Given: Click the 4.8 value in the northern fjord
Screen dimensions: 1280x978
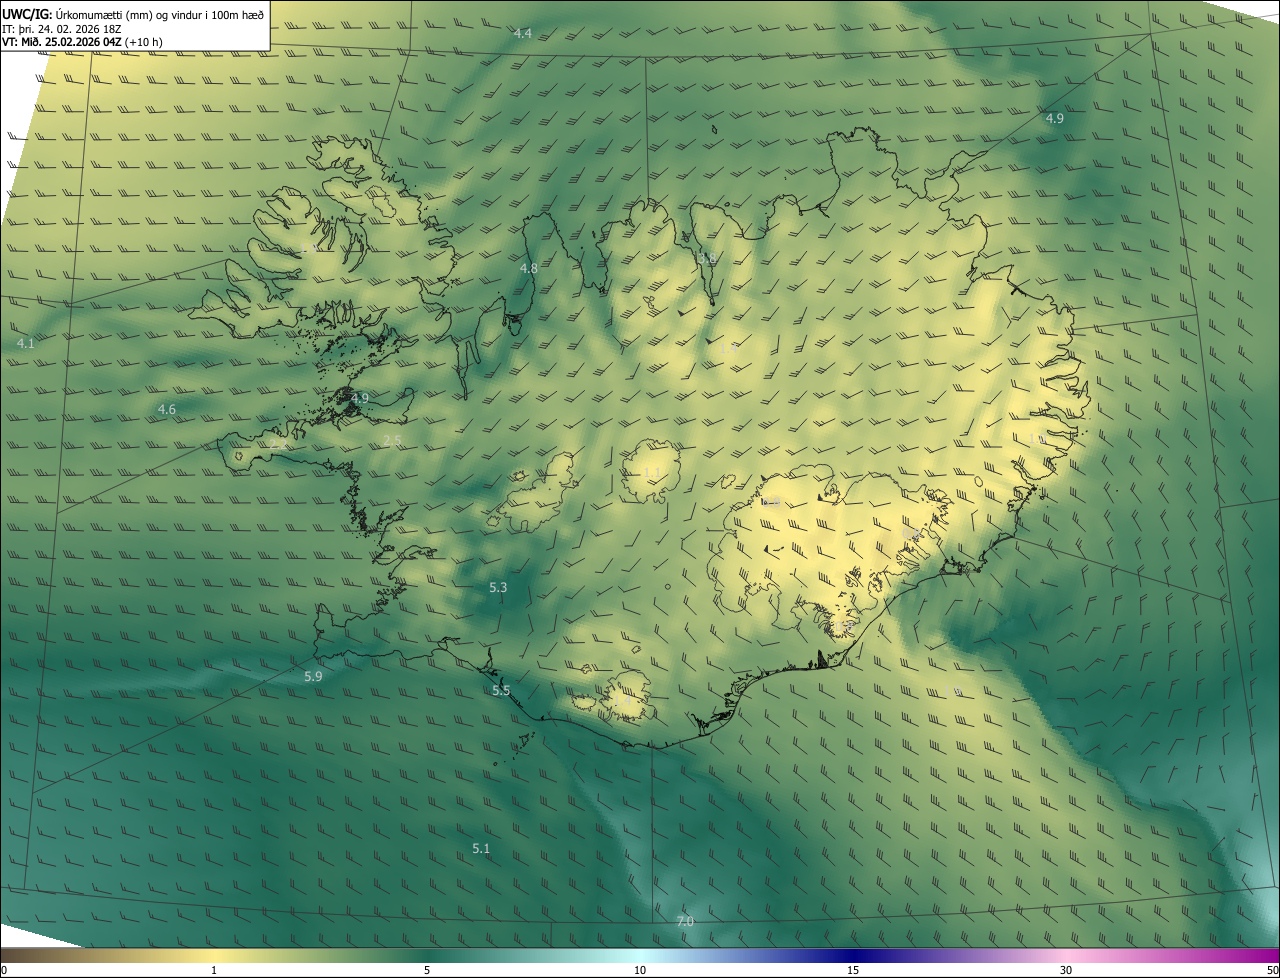Looking at the screenshot, I should (529, 269).
